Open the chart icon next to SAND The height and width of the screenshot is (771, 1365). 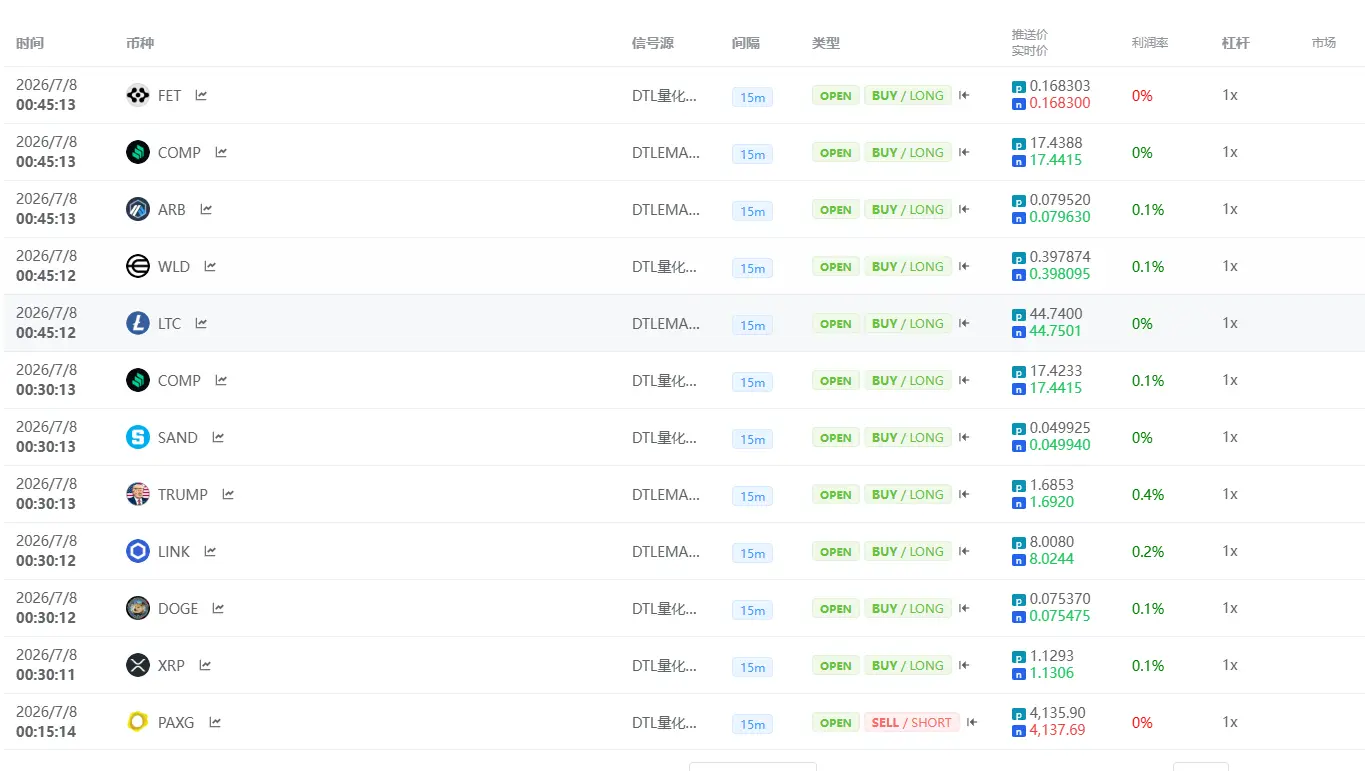click(x=218, y=437)
